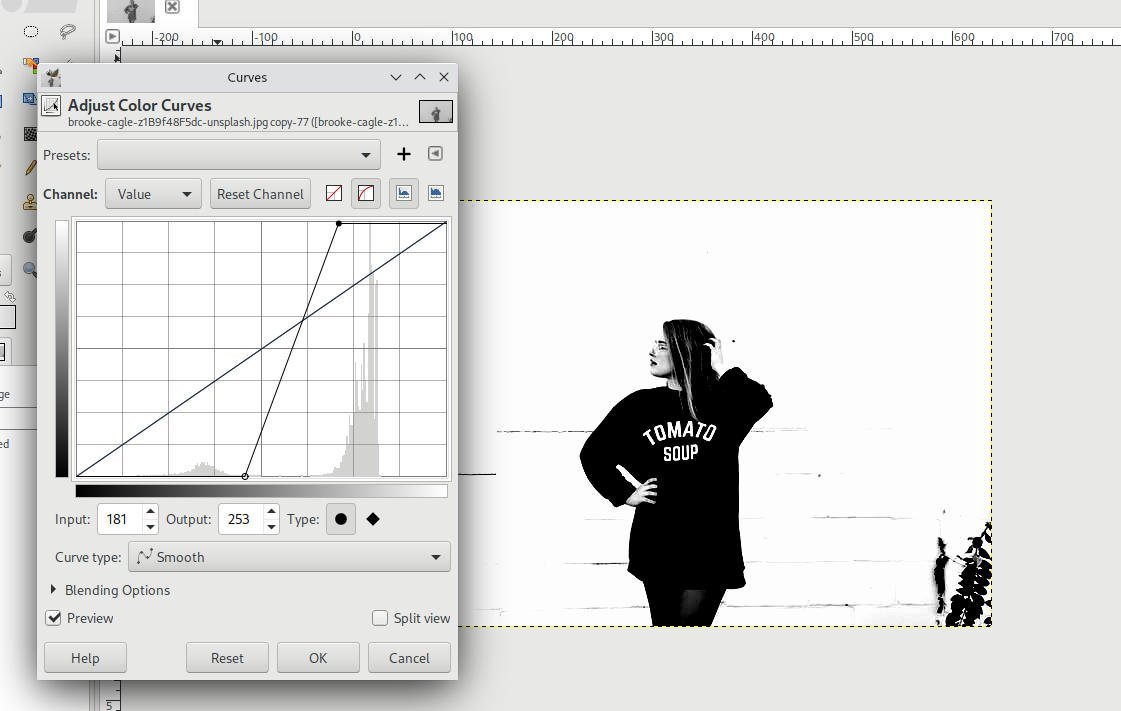Save current settings as a named preset
The height and width of the screenshot is (711, 1121).
point(403,154)
